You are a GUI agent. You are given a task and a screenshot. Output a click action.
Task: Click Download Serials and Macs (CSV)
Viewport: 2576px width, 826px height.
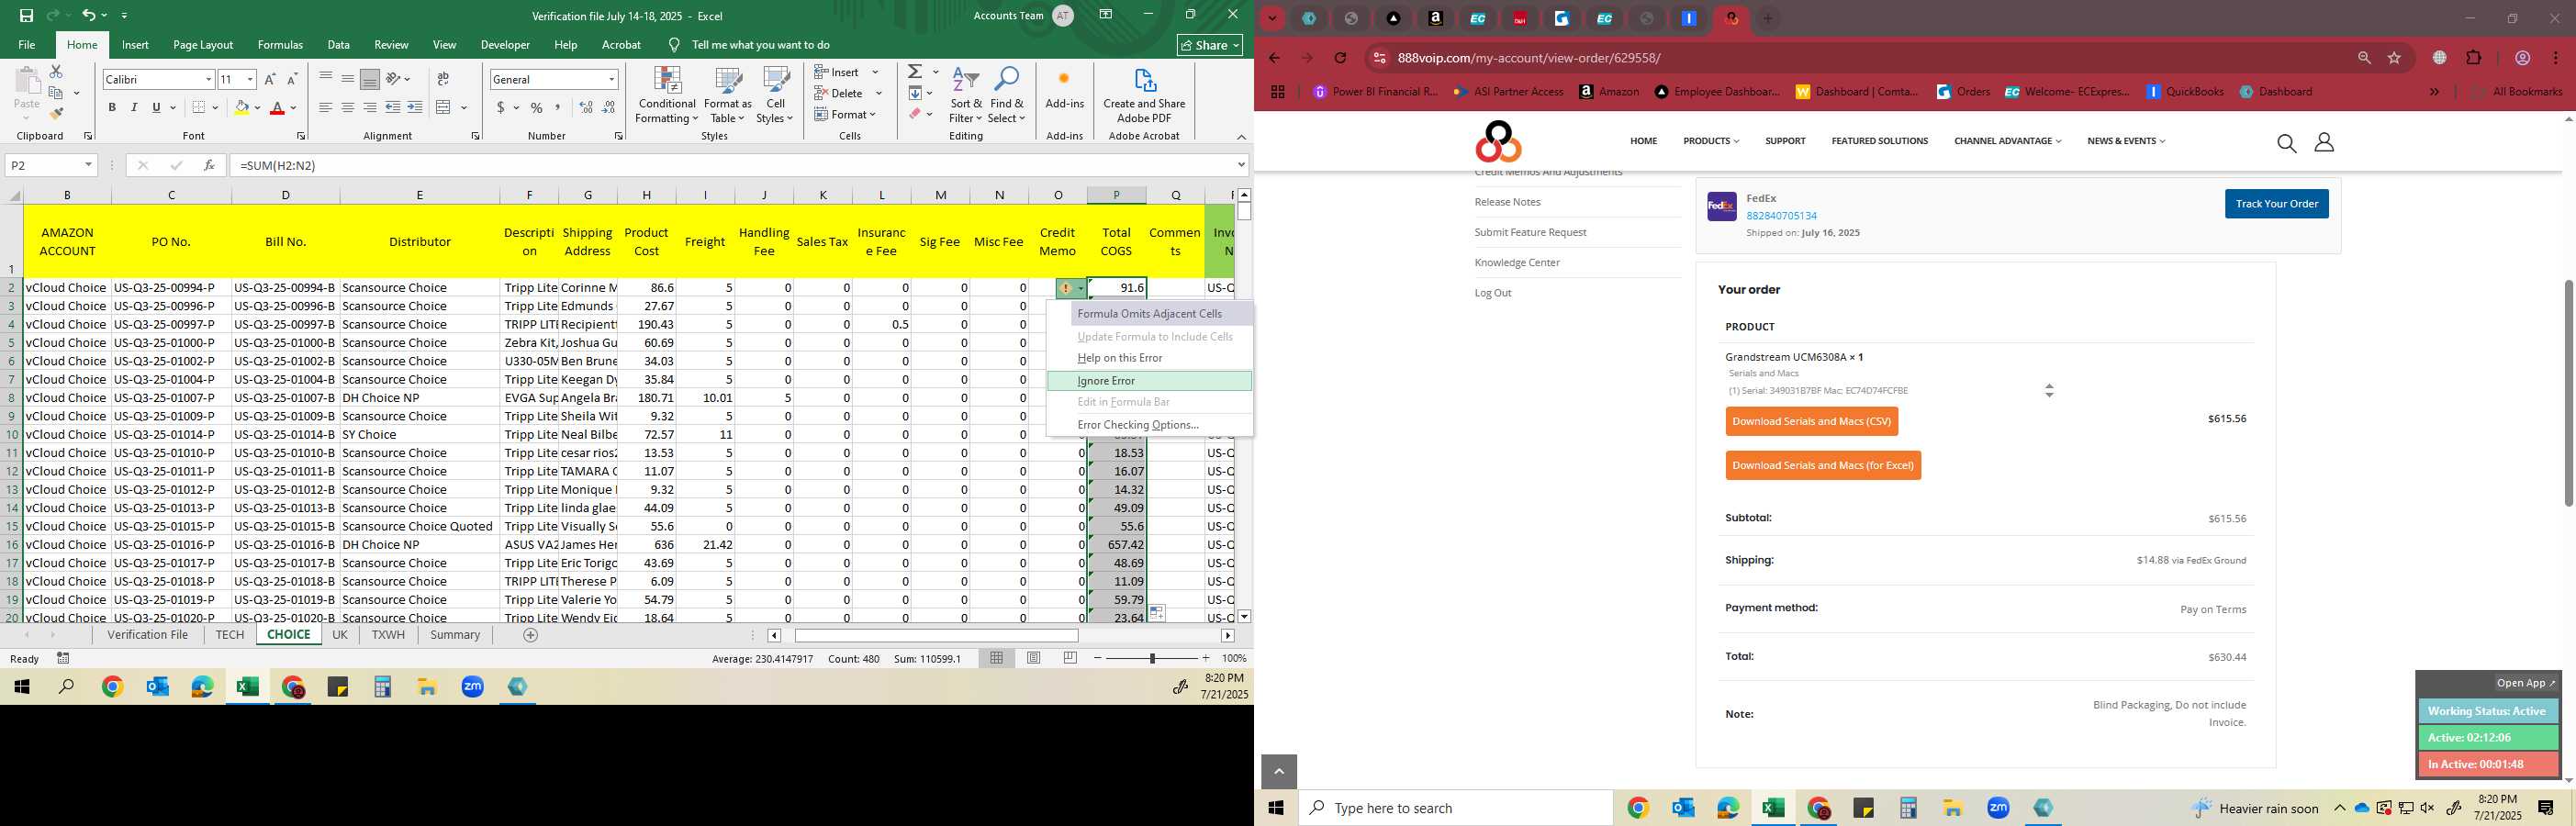click(1811, 422)
